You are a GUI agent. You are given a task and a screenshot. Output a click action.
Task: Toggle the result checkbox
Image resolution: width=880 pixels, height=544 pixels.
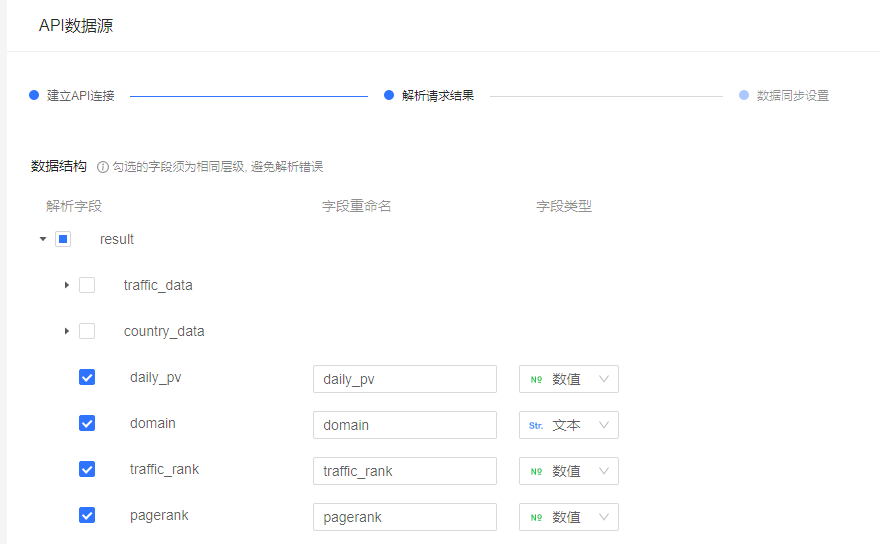point(63,239)
